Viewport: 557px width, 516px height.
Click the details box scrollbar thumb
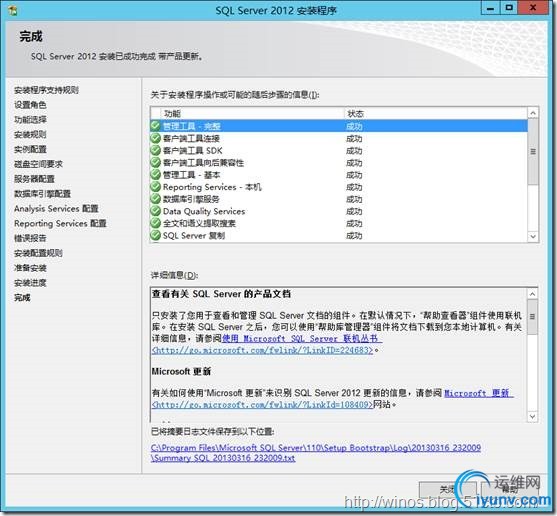tap(532, 316)
